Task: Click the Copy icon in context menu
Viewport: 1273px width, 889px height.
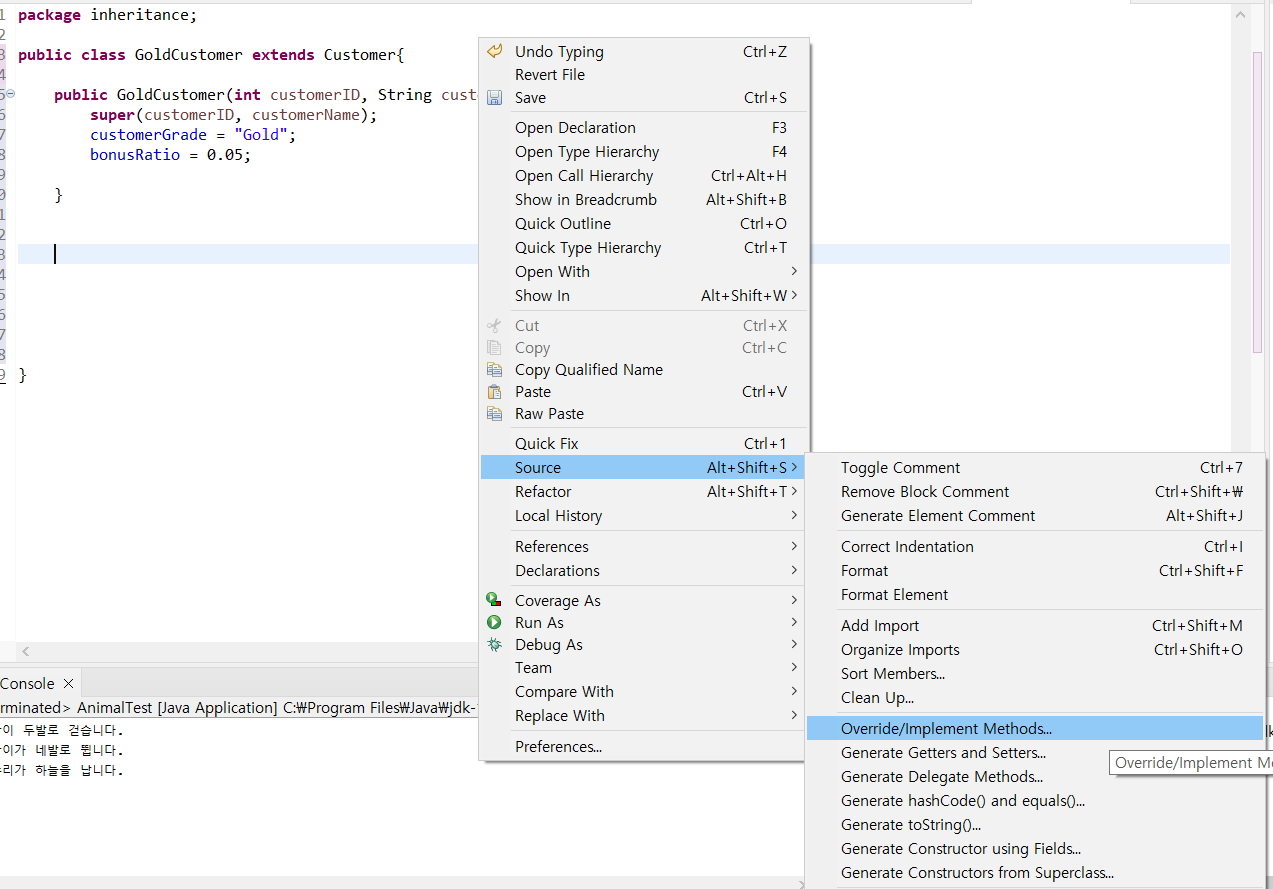Action: coord(494,348)
